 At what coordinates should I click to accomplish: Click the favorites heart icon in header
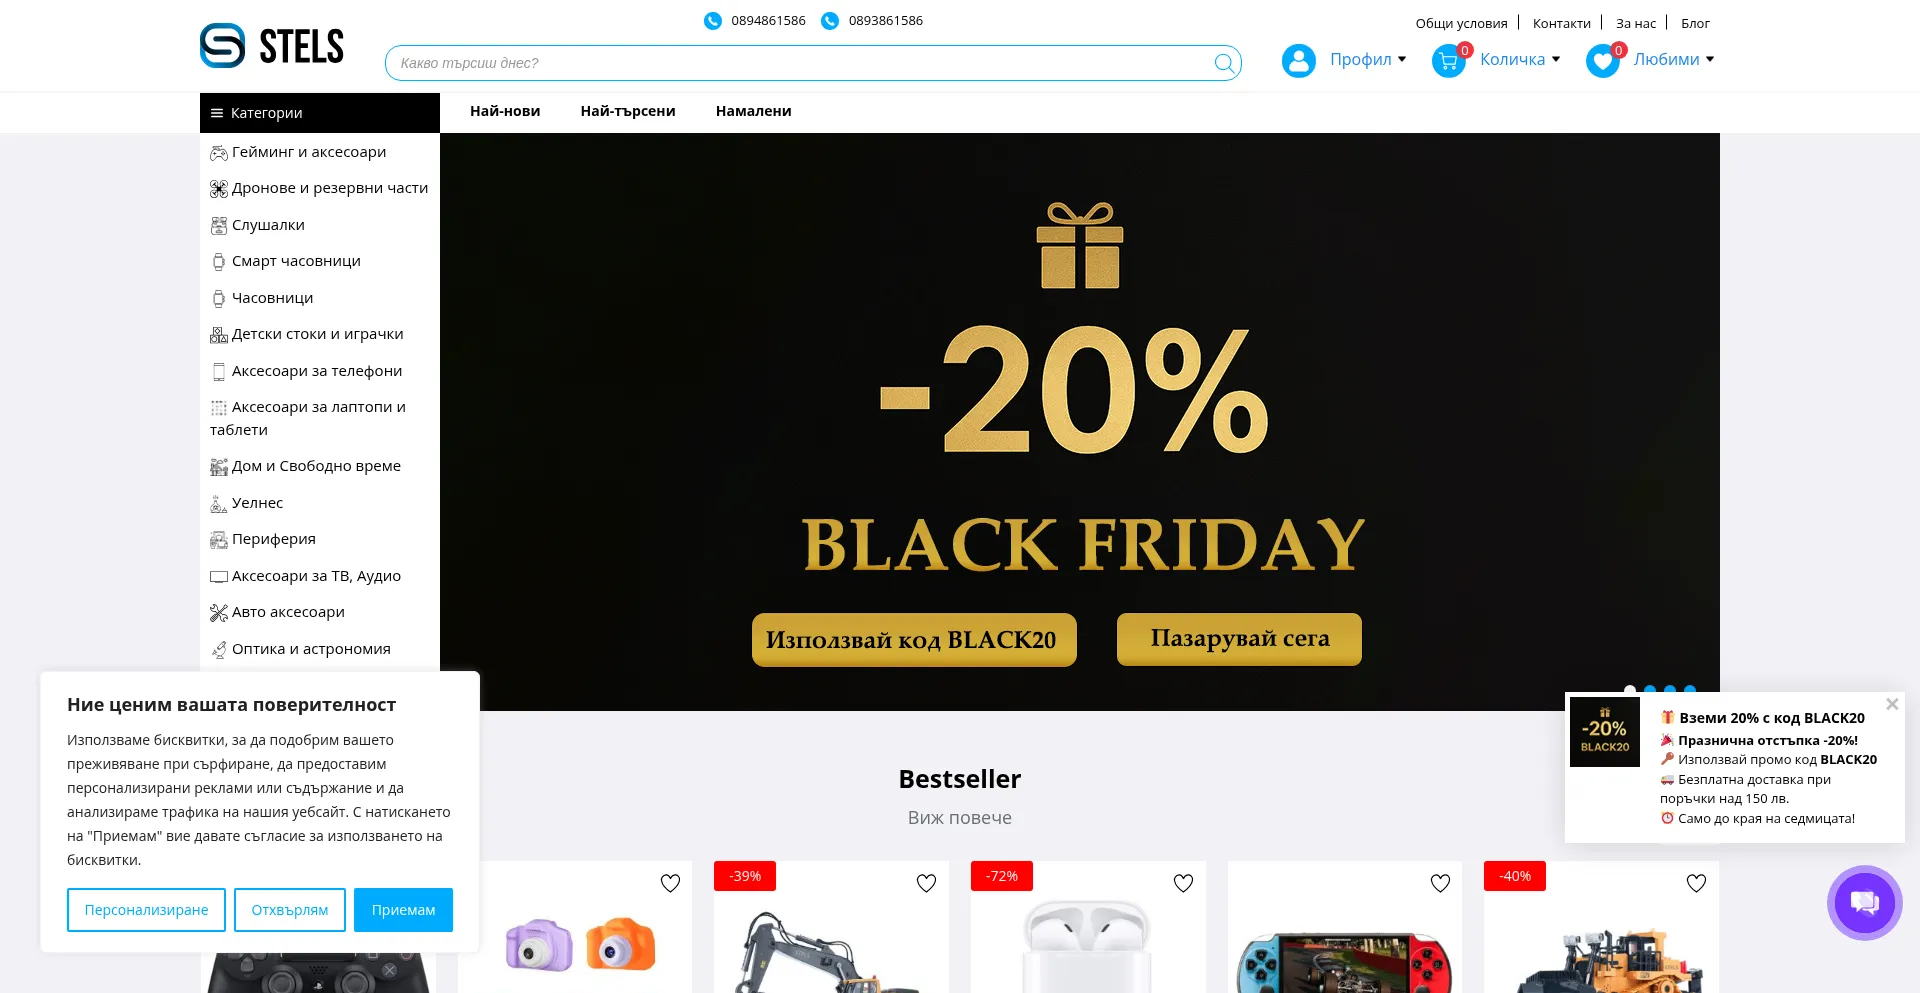(x=1602, y=61)
